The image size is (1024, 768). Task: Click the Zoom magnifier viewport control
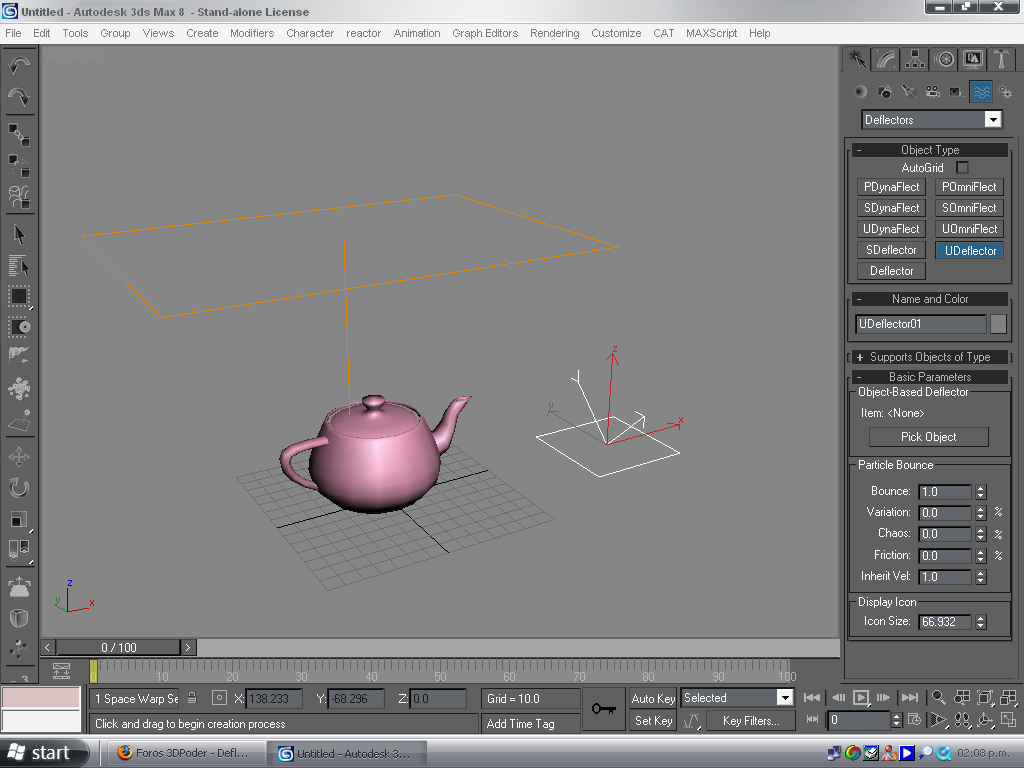938,697
